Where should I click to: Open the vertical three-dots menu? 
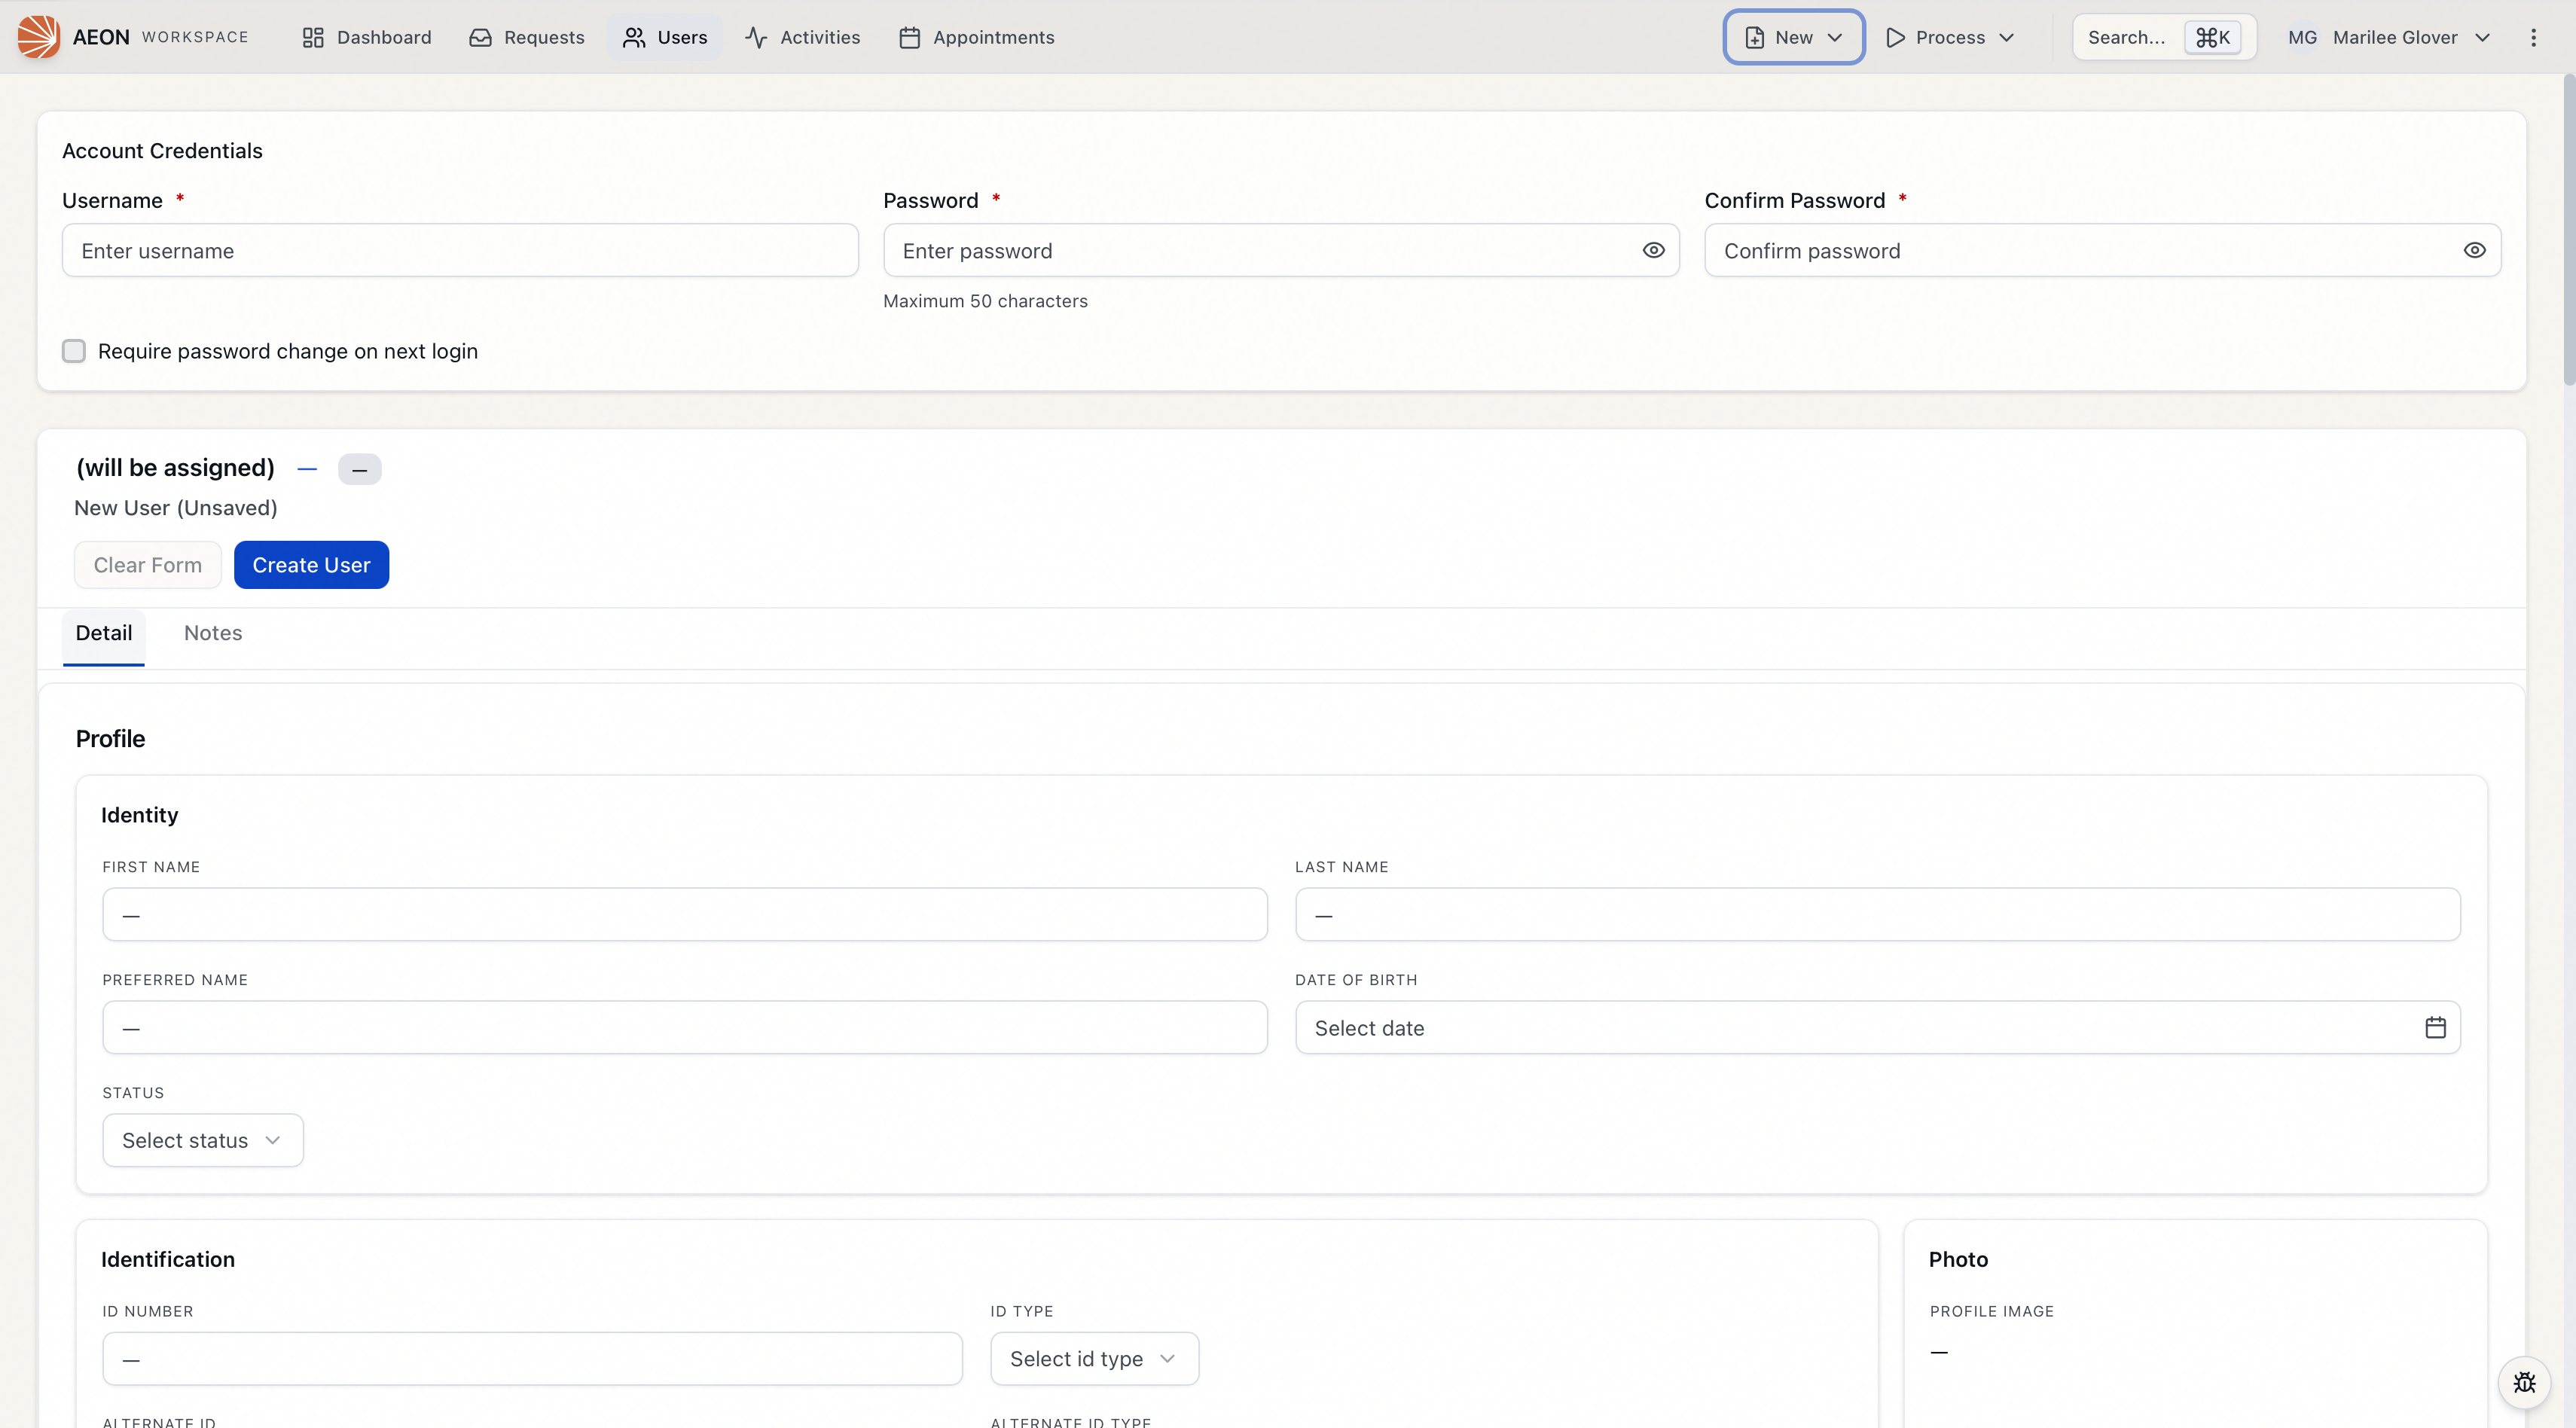(x=2533, y=37)
